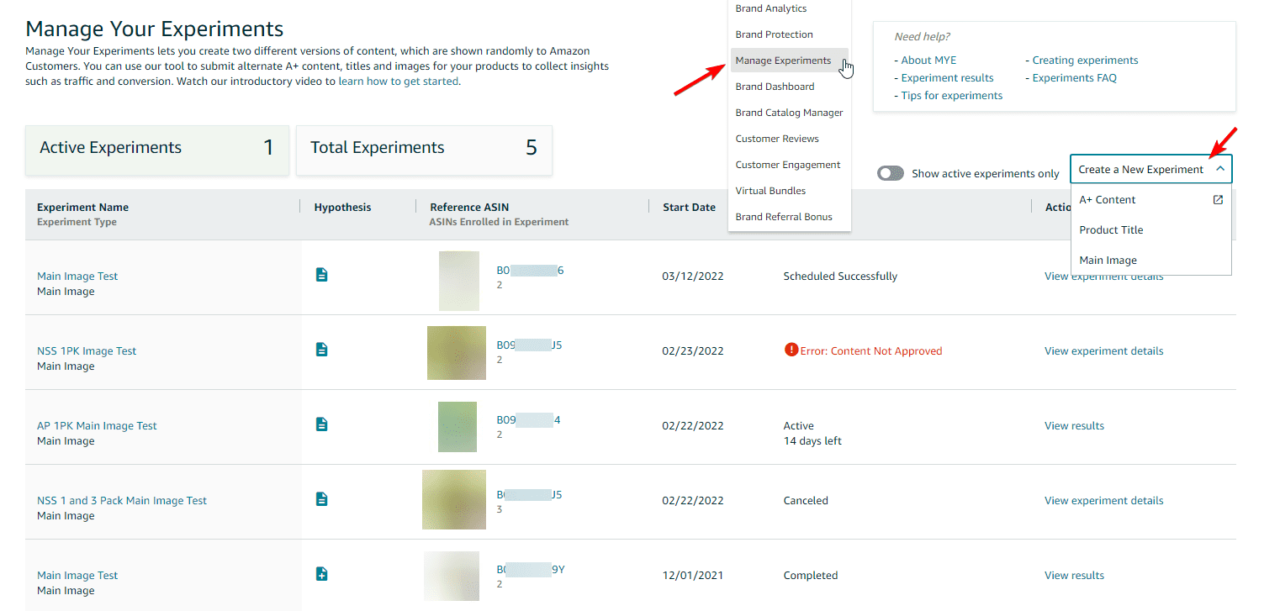Click add-hypothesis icon for the completed experiment
The height and width of the screenshot is (611, 1280).
coord(321,574)
